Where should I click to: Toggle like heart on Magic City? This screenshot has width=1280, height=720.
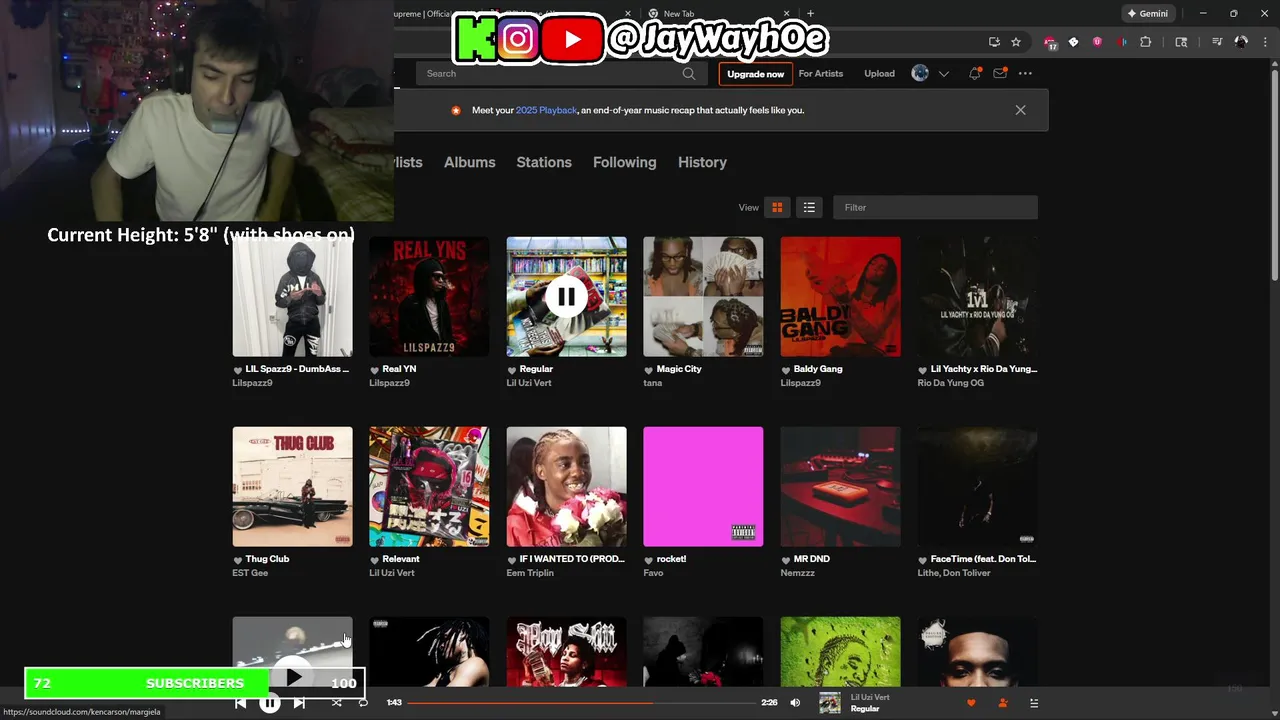[x=649, y=369]
